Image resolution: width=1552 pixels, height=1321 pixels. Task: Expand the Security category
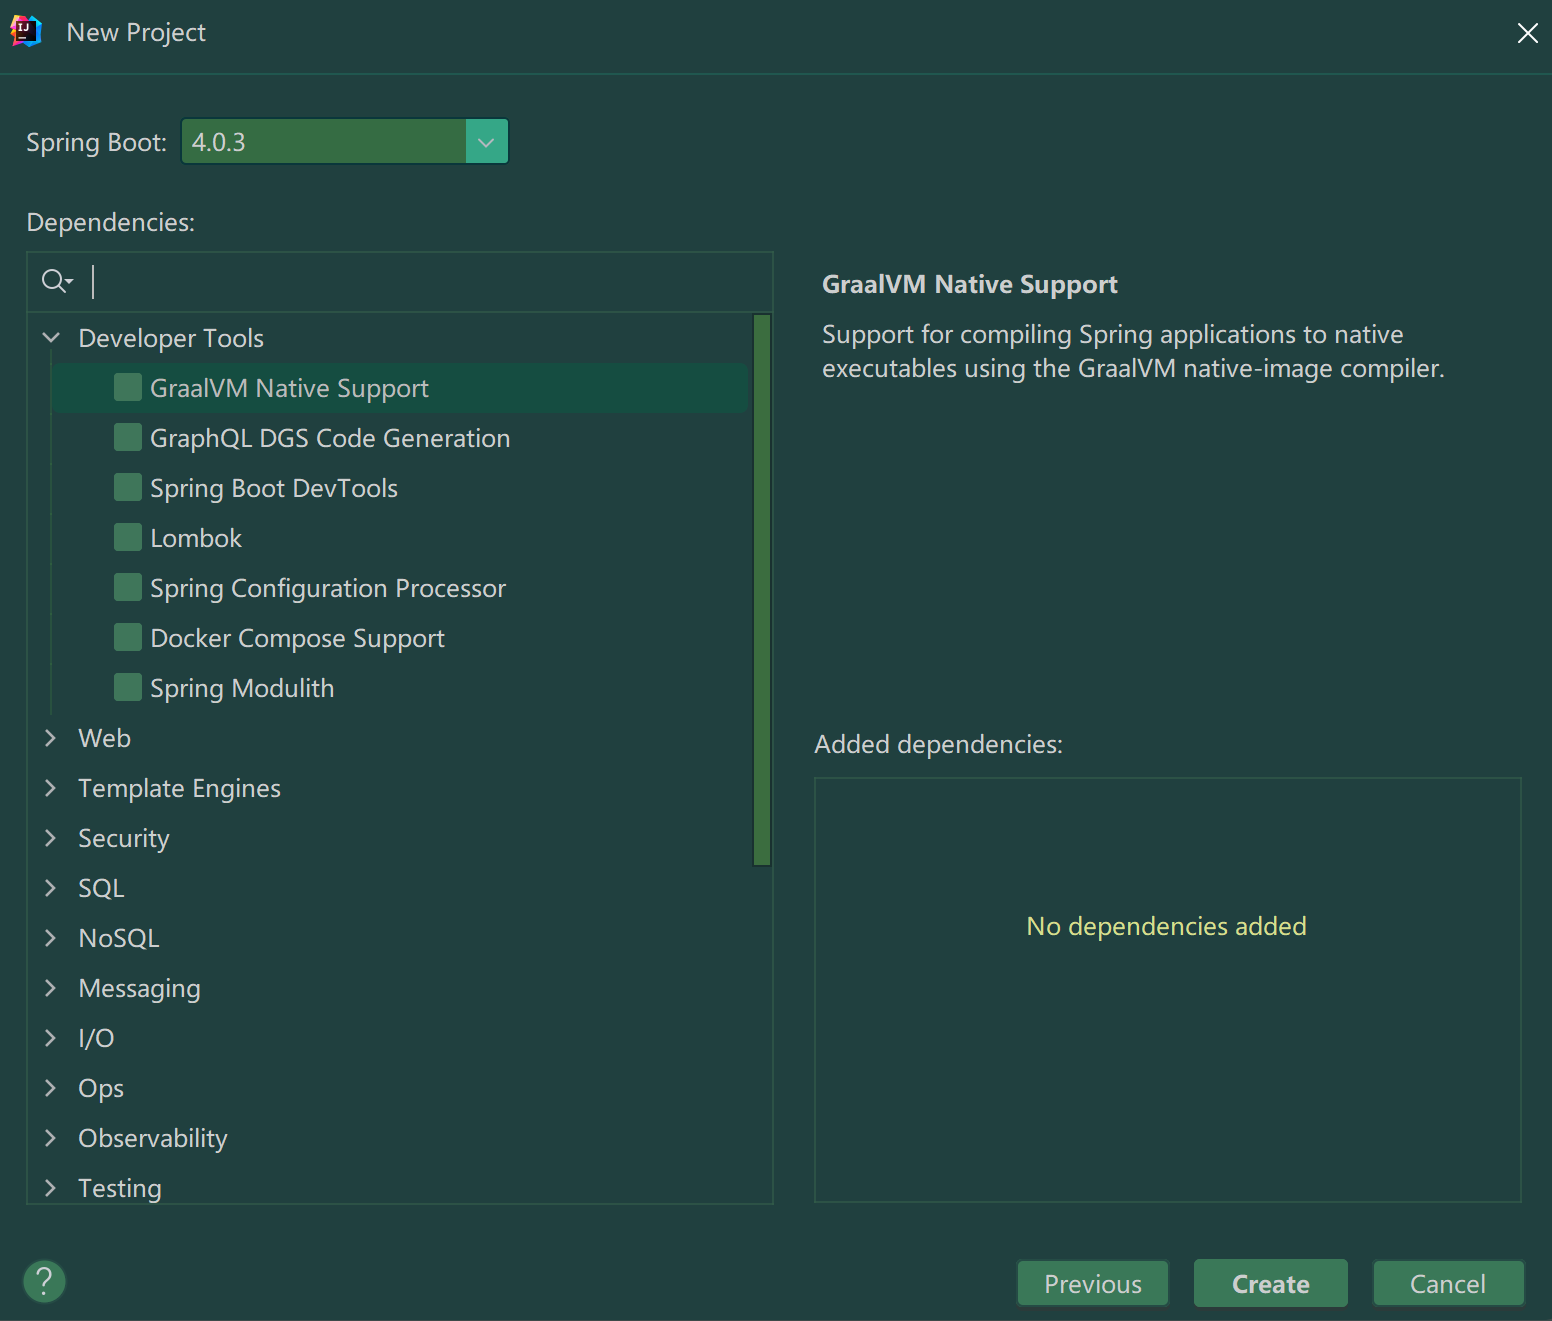(51, 838)
